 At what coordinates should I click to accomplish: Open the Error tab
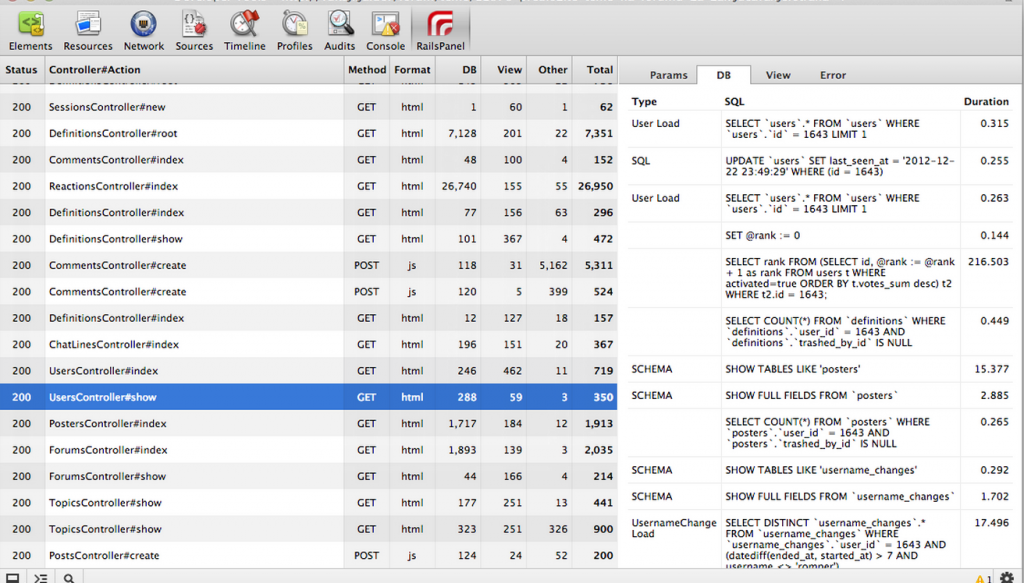(833, 75)
